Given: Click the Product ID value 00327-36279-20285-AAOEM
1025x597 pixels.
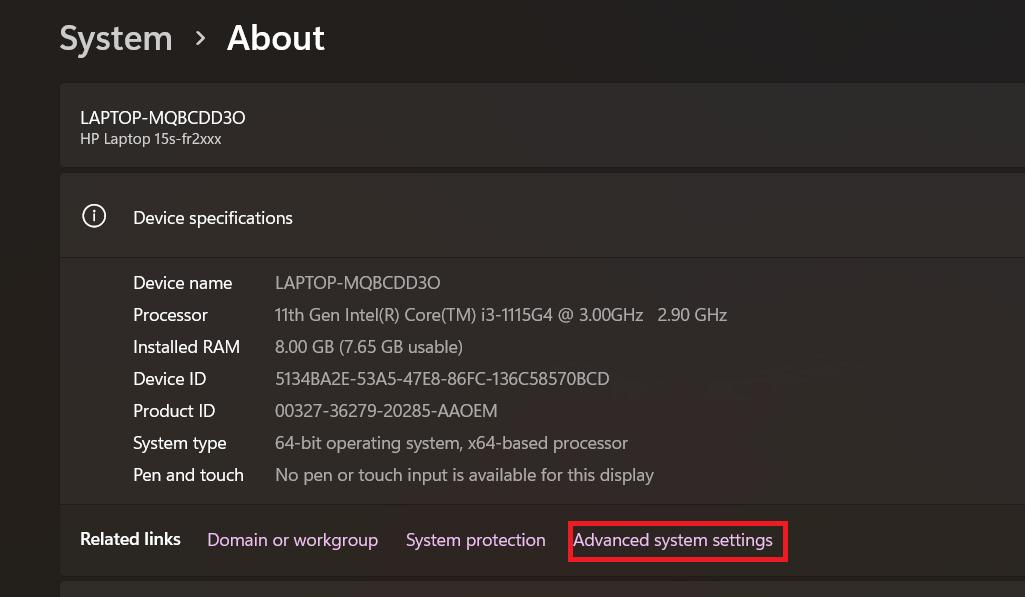Looking at the screenshot, I should [386, 411].
